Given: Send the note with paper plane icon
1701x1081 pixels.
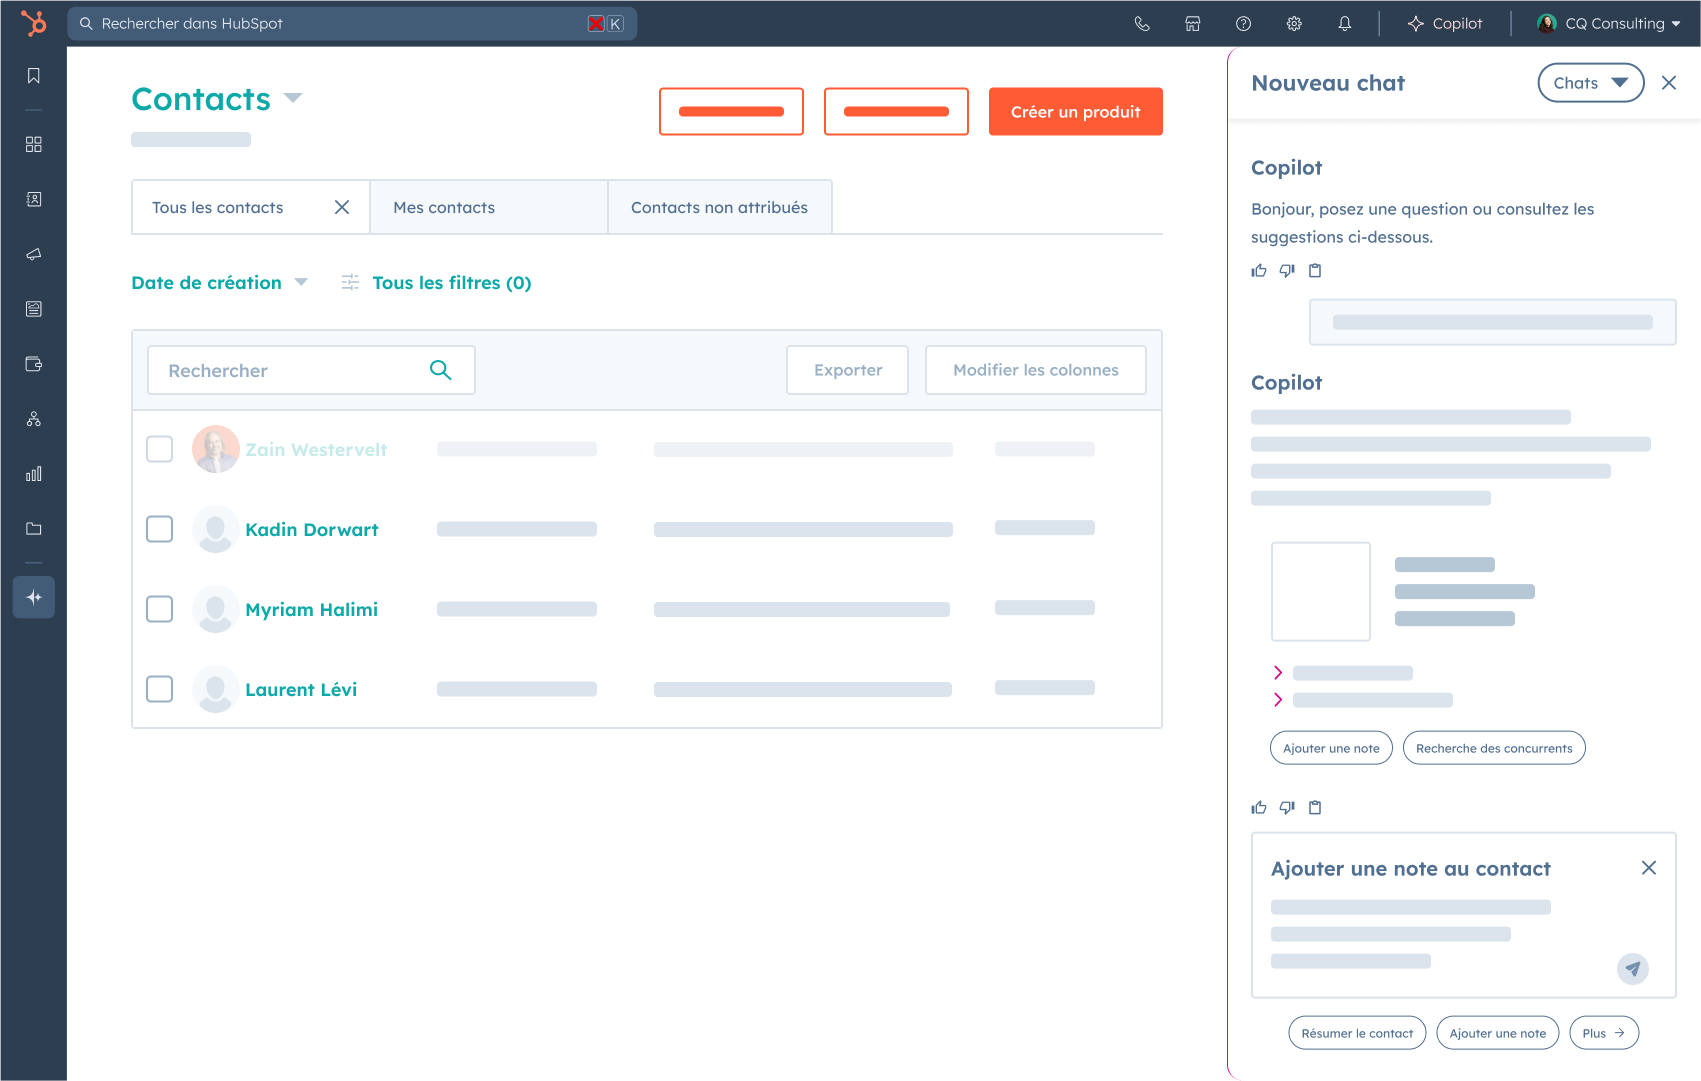Looking at the screenshot, I should [1632, 968].
